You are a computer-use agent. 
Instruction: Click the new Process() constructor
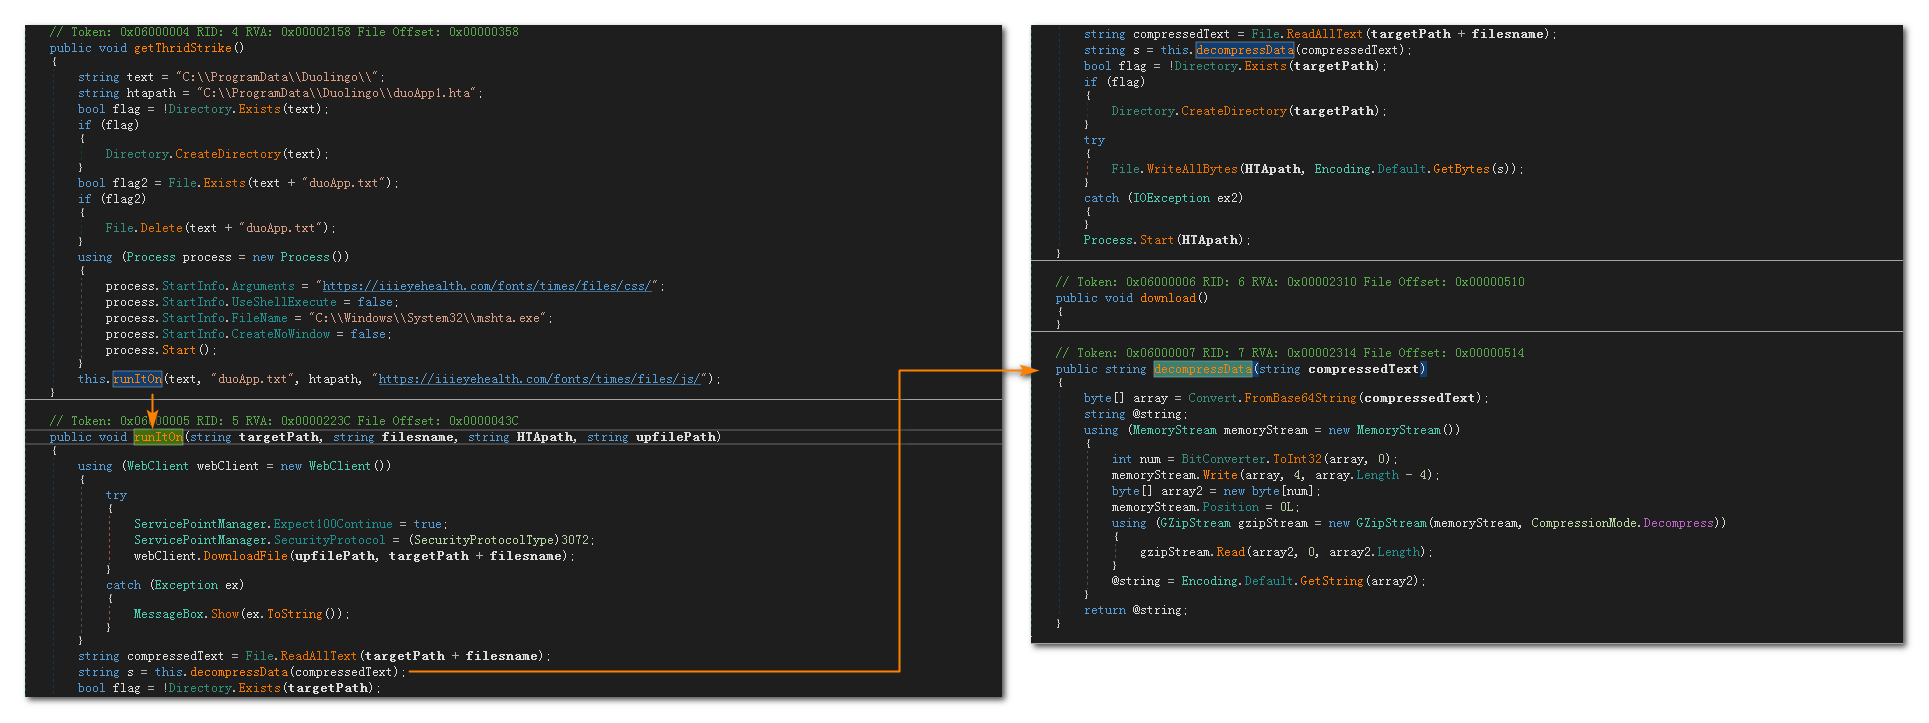(x=301, y=257)
